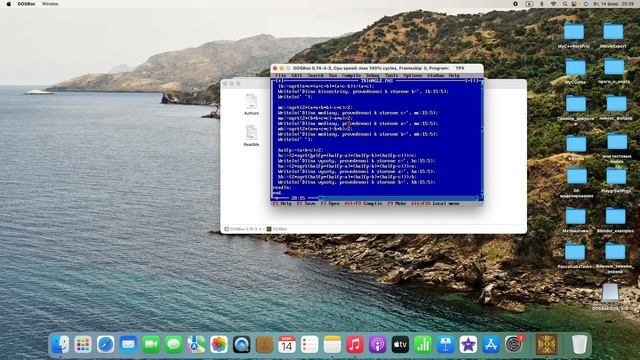Click Alt+F9 Compile in the status line
Viewport: 640px width, 360px height.
363,203
